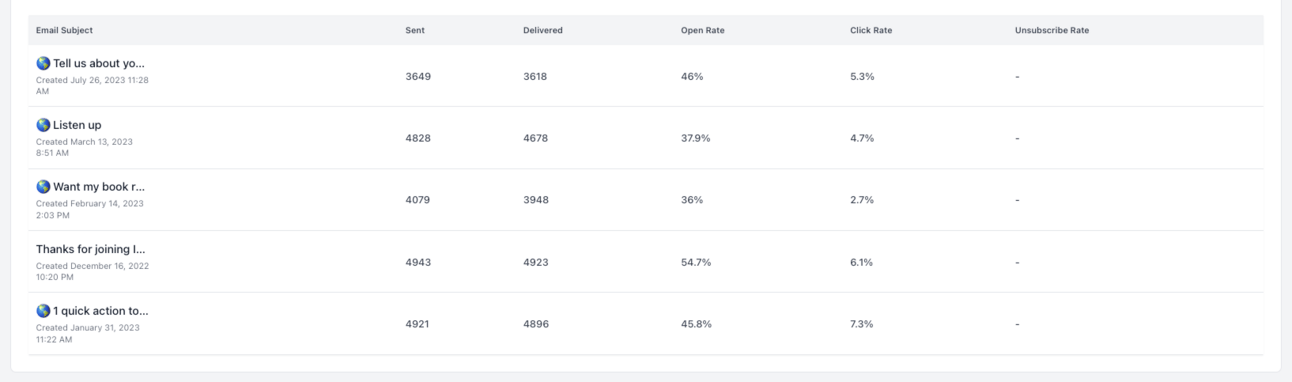The height and width of the screenshot is (382, 1292).
Task: Open the Tell us about yo... email
Action: pyautogui.click(x=98, y=63)
